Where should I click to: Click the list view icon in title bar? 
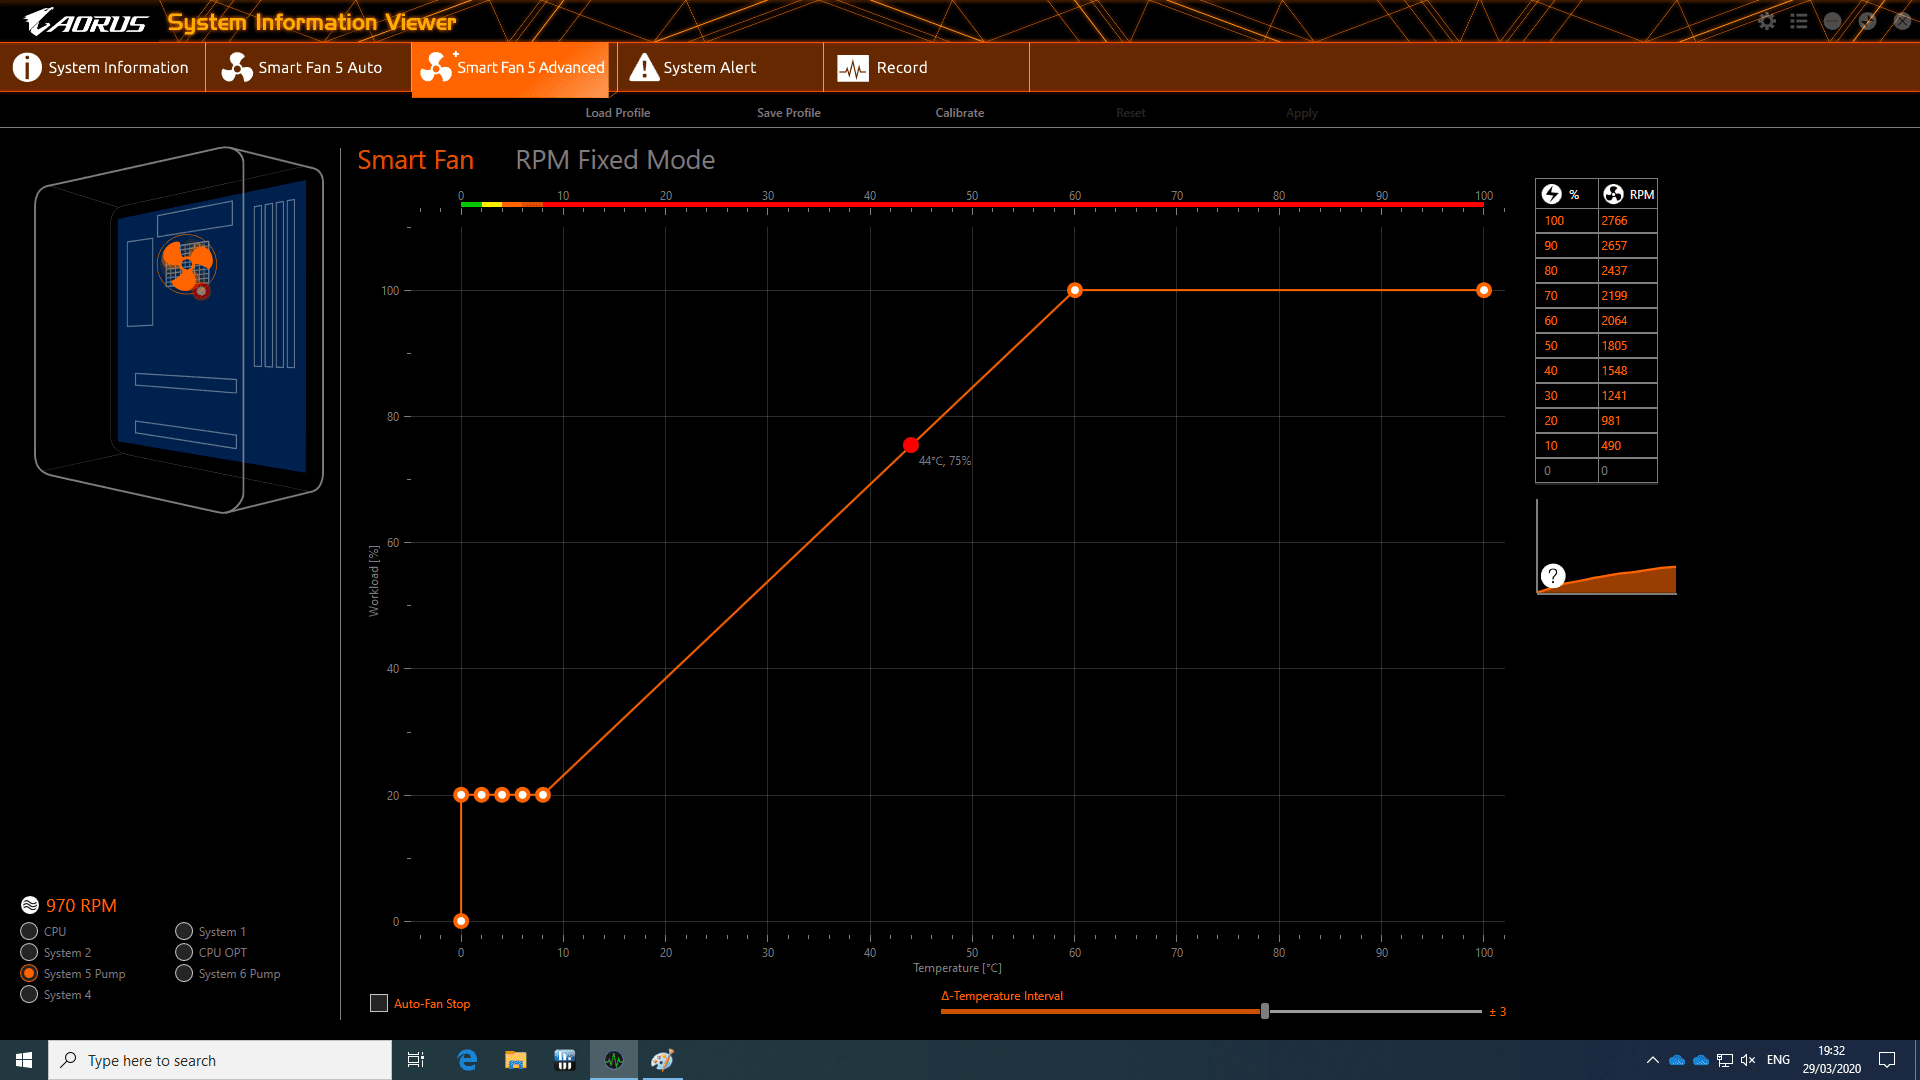[x=1799, y=21]
